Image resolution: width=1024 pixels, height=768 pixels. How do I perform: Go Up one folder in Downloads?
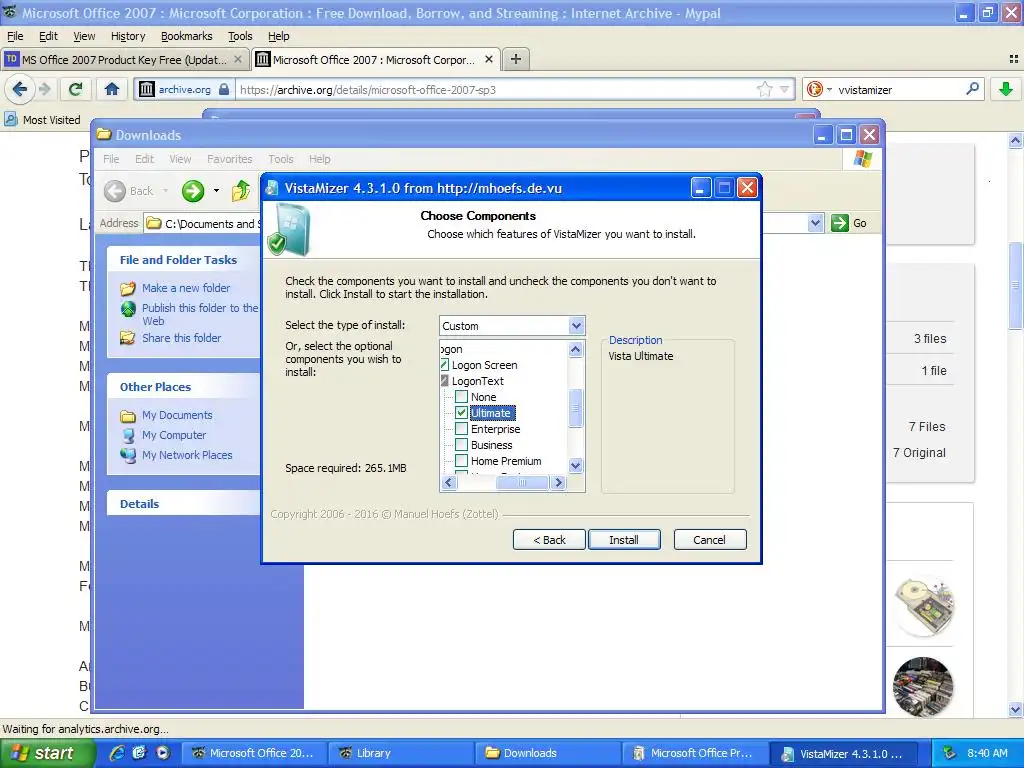click(x=241, y=191)
